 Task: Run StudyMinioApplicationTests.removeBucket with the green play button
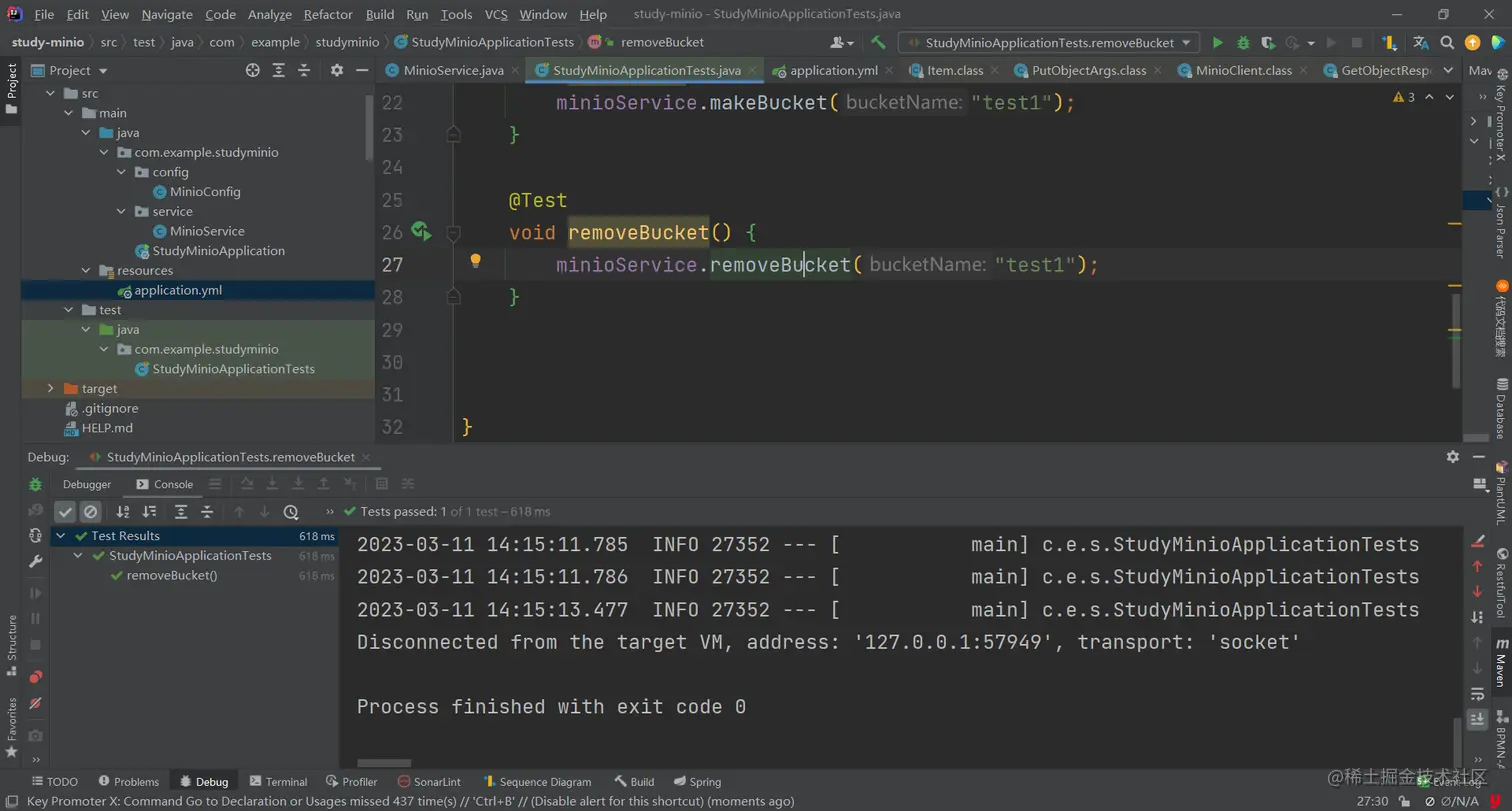coord(1218,43)
